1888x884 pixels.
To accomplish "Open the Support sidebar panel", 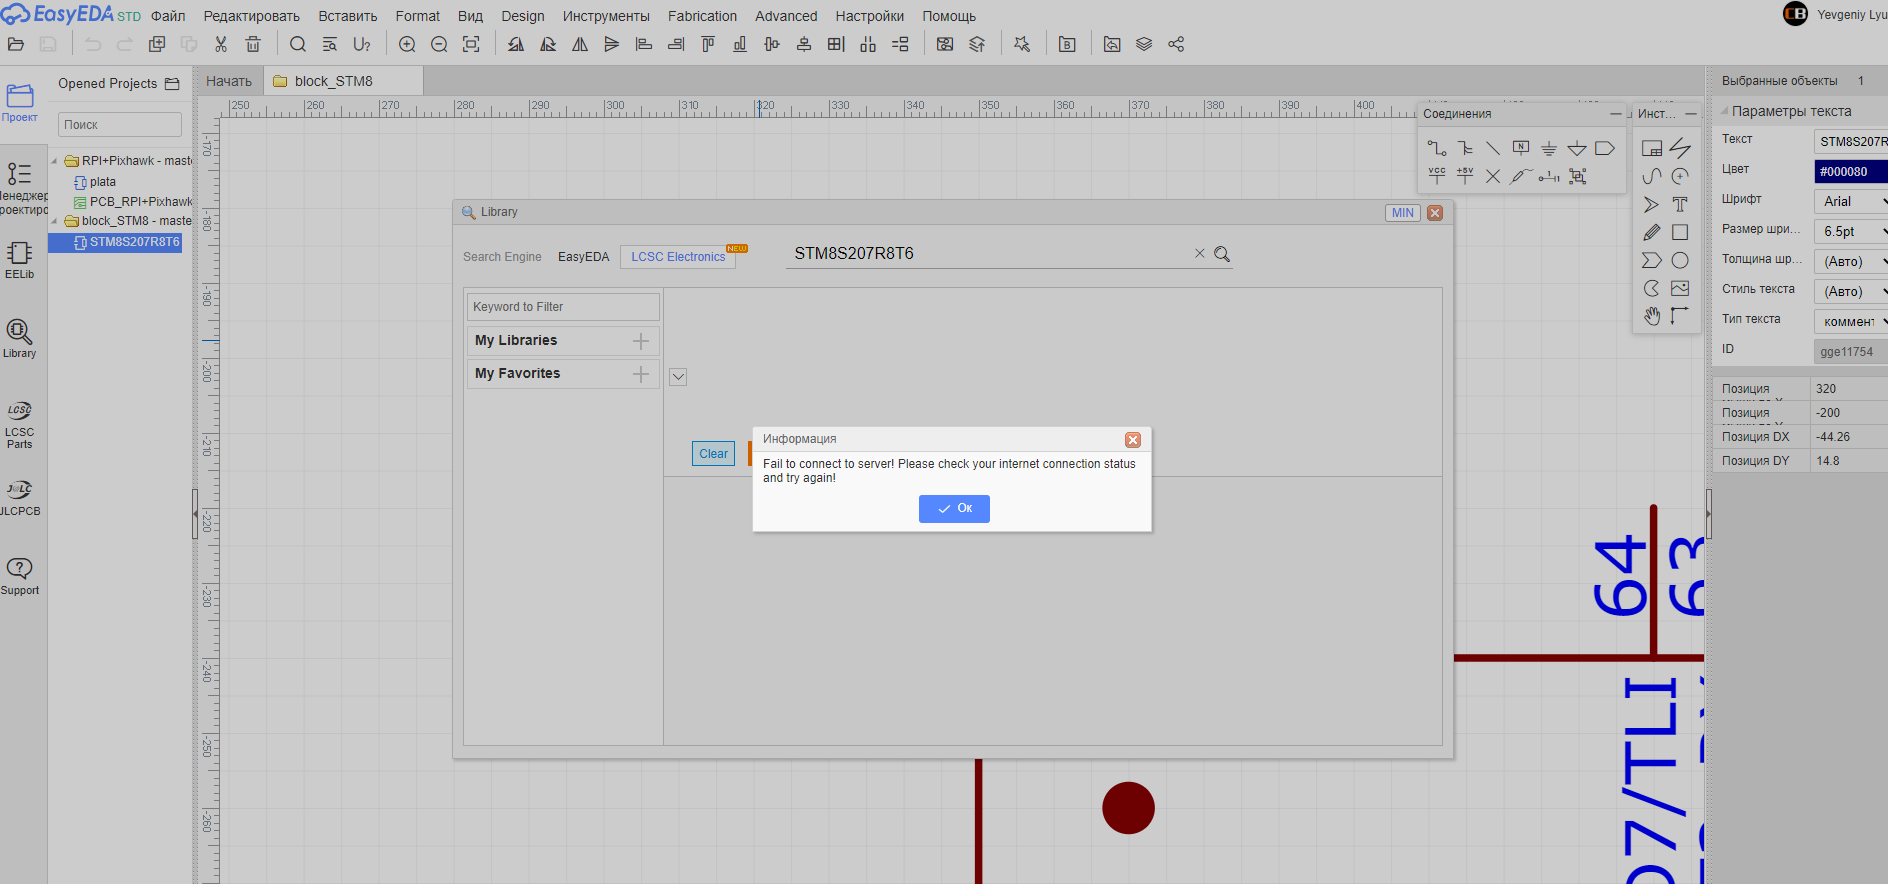I will pyautogui.click(x=19, y=576).
